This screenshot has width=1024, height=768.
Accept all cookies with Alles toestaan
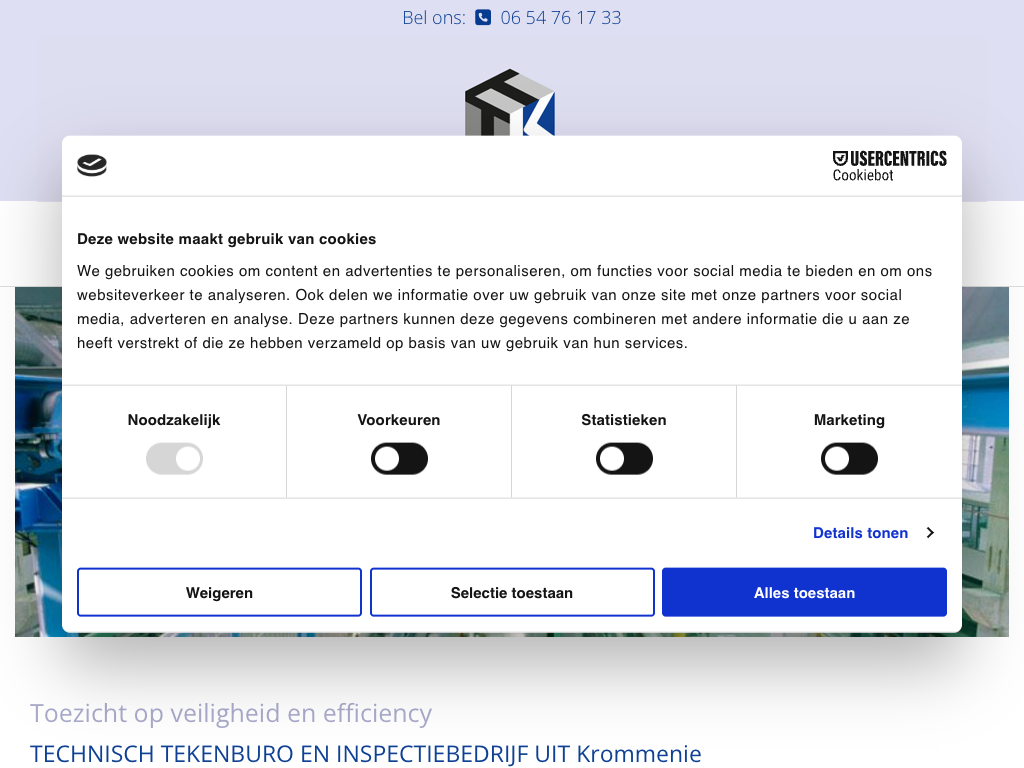(x=804, y=593)
